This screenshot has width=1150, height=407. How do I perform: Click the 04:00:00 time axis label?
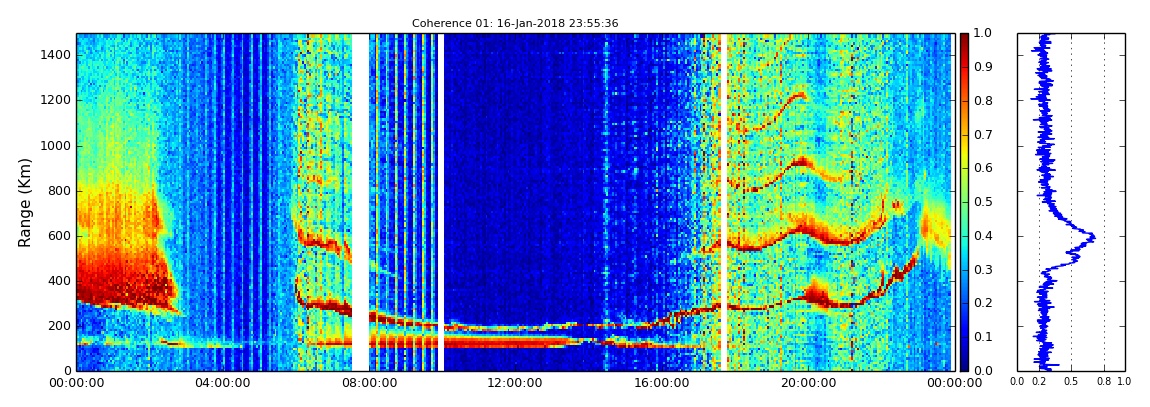click(222, 383)
